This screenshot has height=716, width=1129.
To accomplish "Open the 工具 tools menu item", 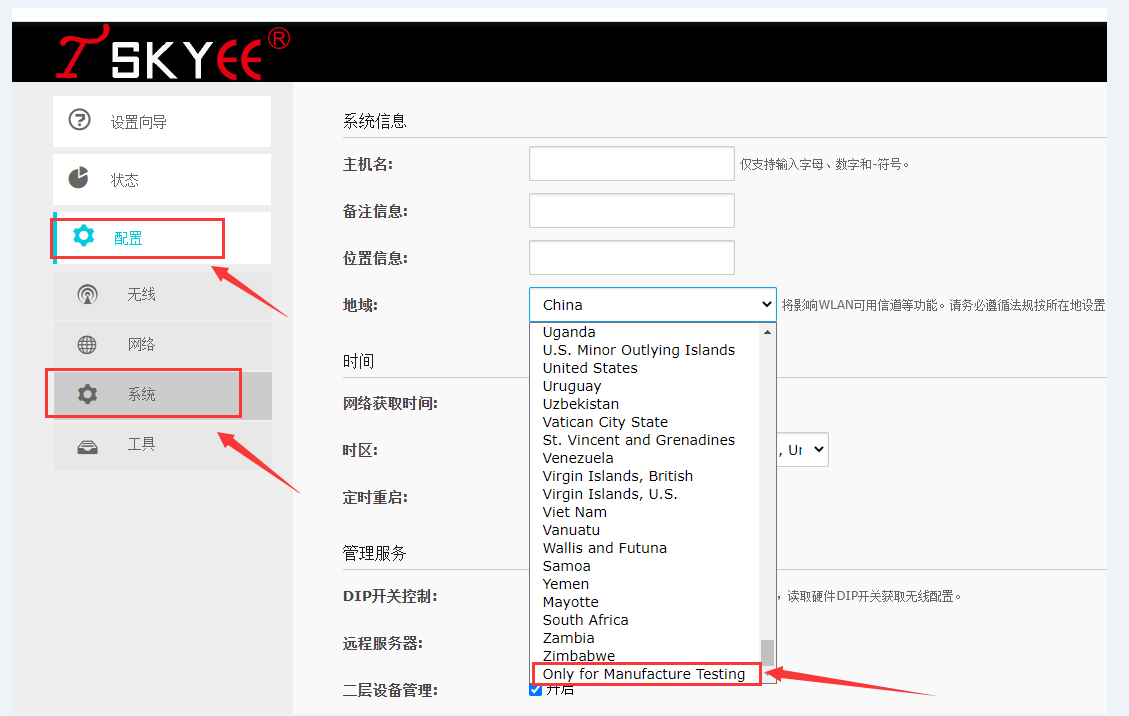I will [x=141, y=444].
